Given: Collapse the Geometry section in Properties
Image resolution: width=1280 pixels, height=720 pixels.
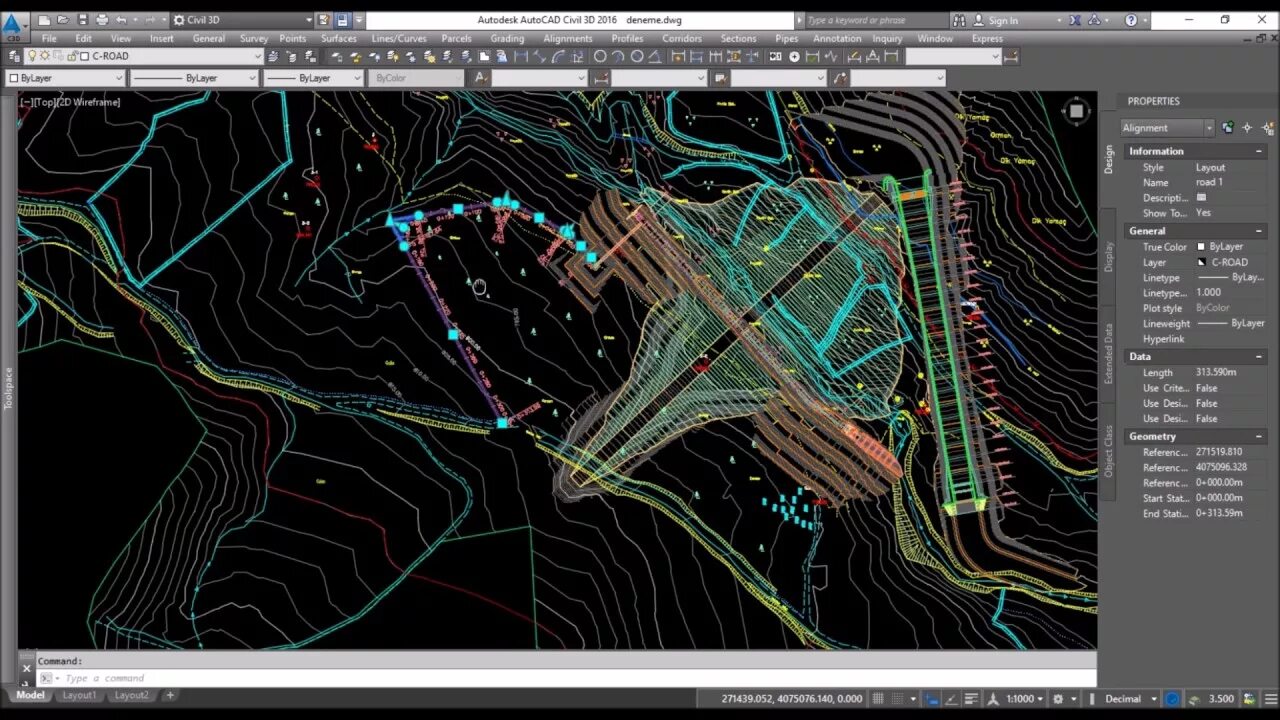Looking at the screenshot, I should [x=1259, y=437].
